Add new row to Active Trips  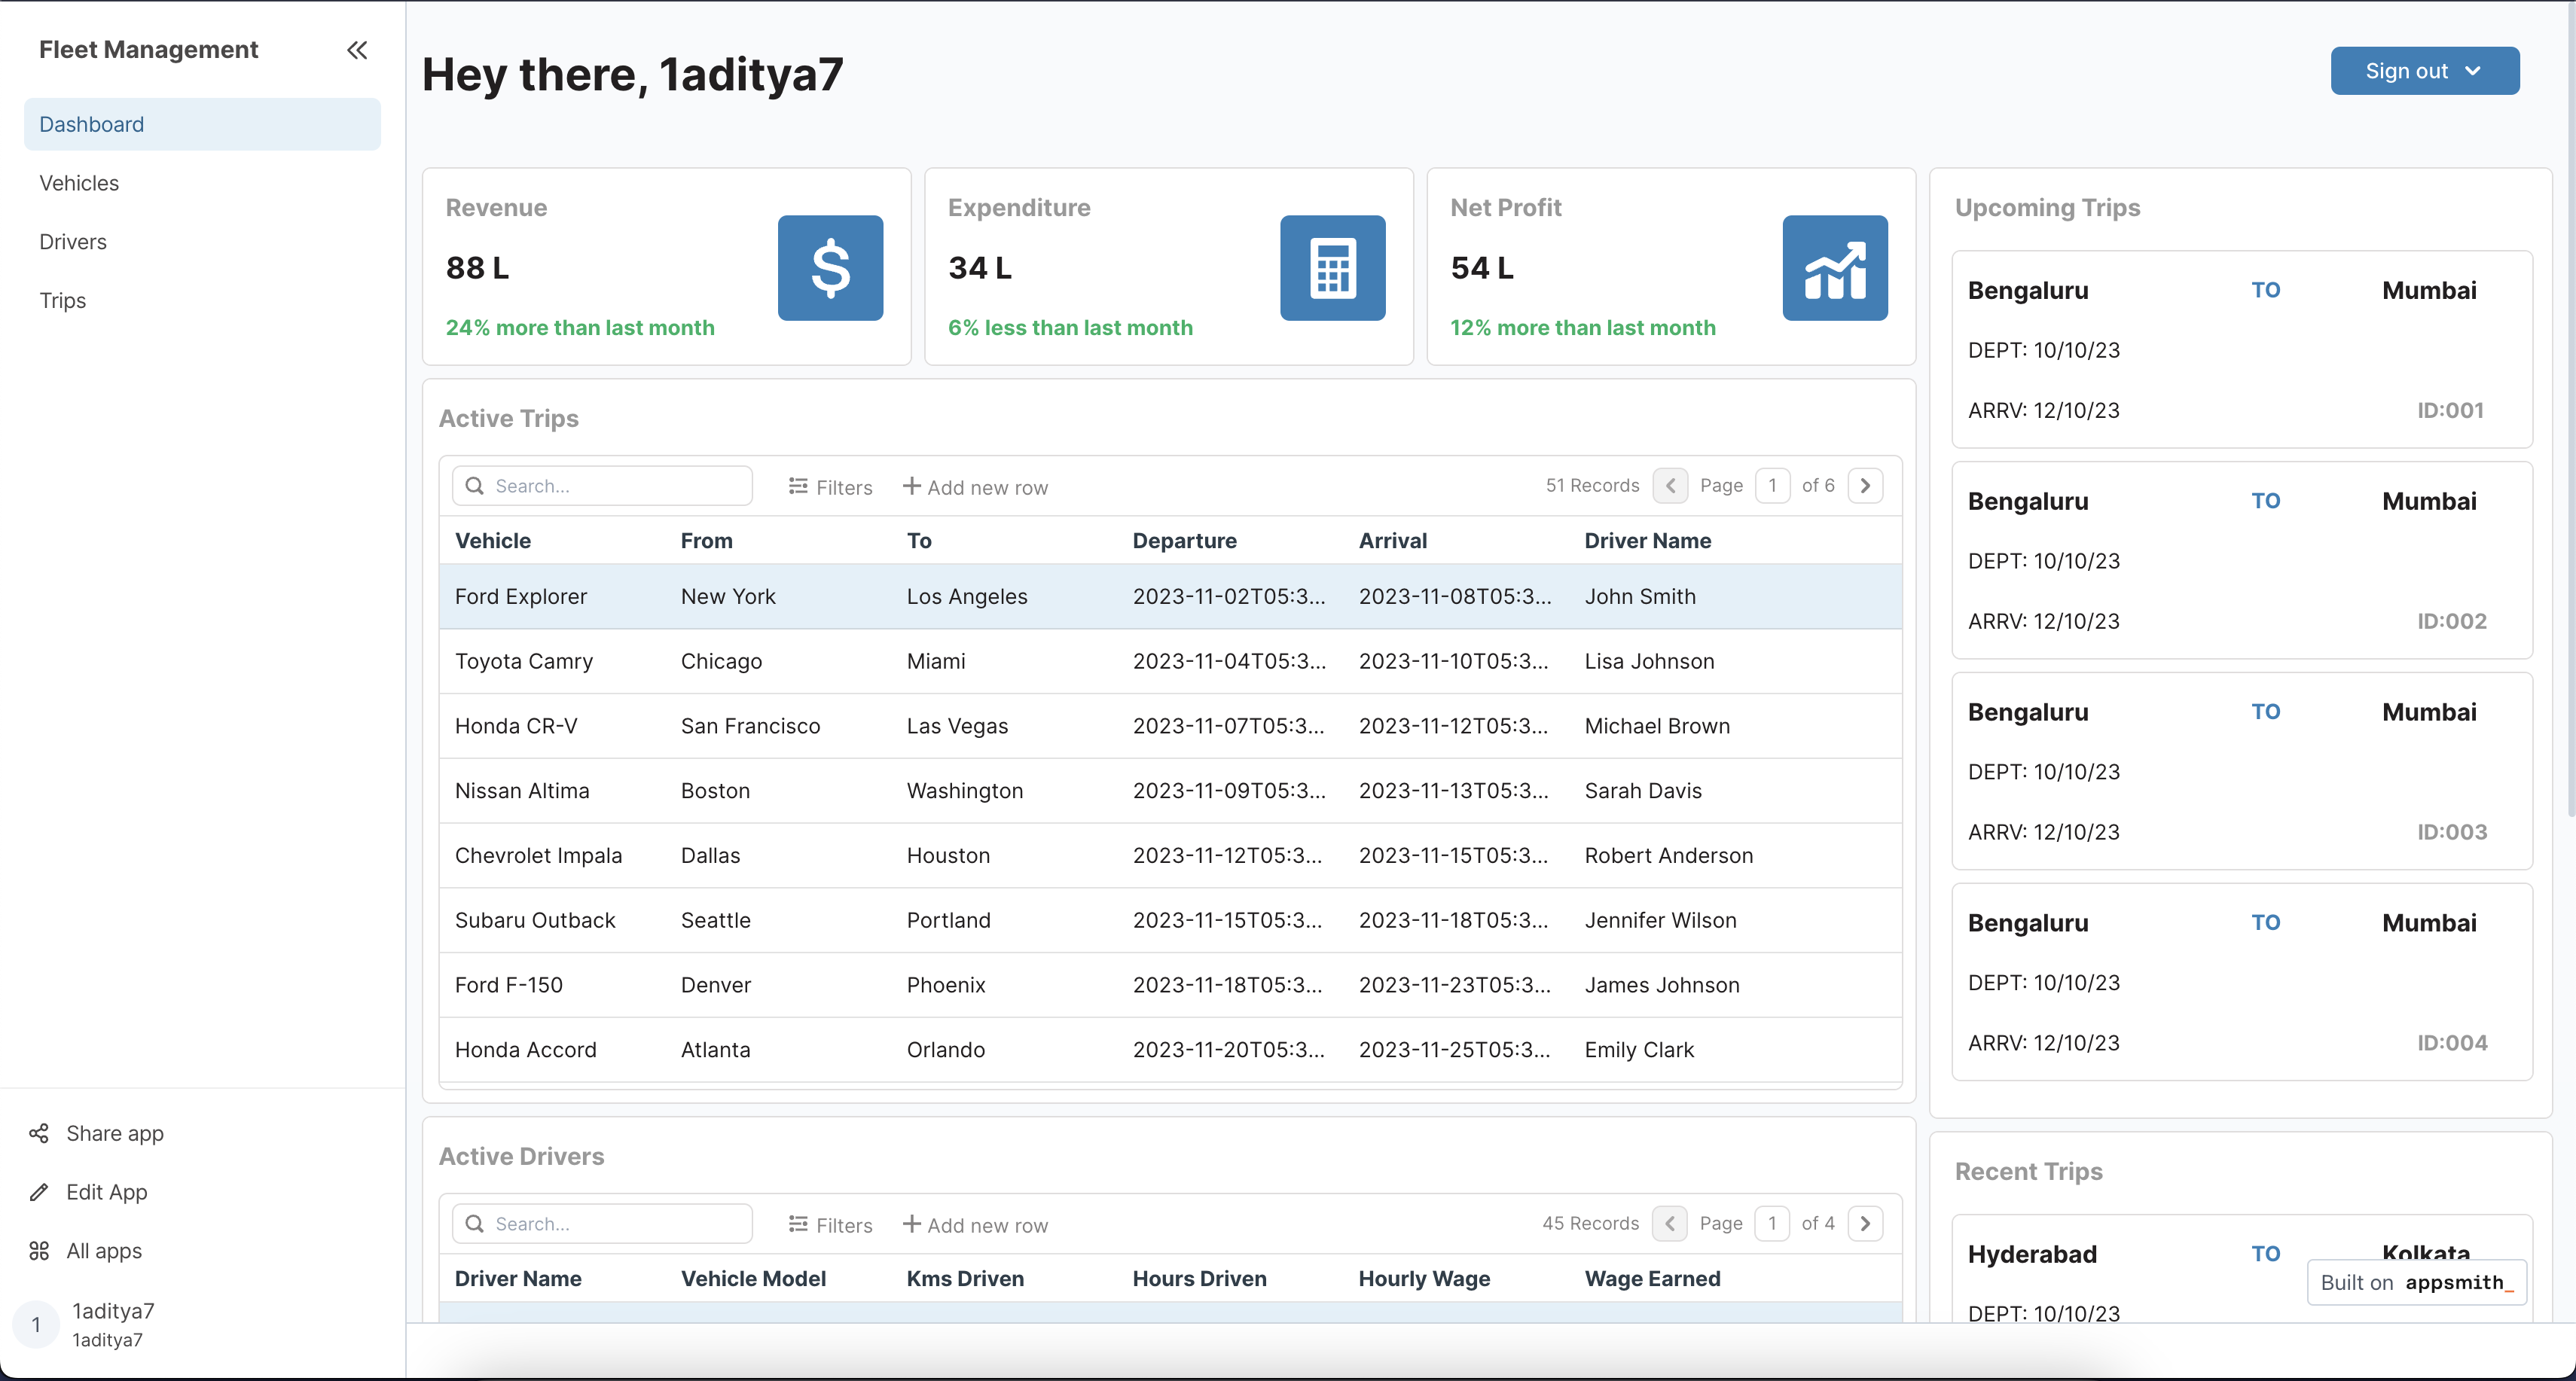[x=975, y=487]
